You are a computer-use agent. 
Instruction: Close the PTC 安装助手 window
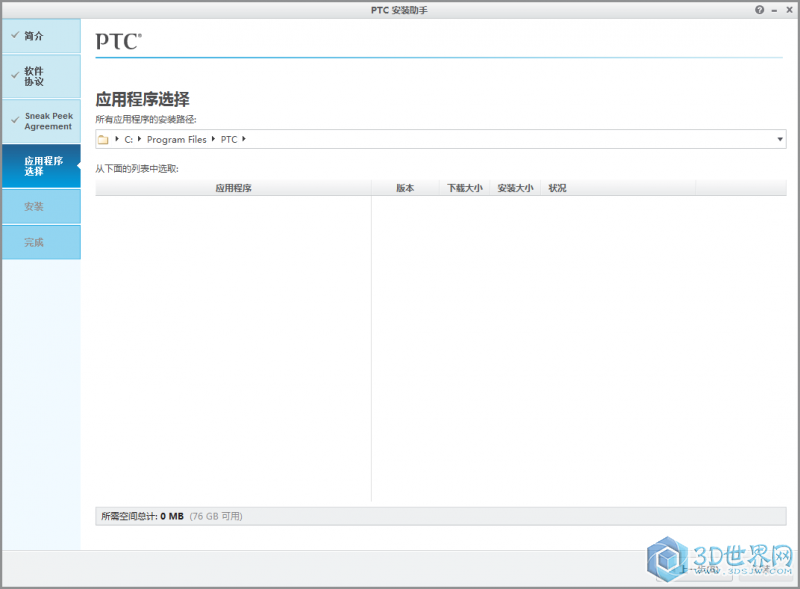point(789,10)
